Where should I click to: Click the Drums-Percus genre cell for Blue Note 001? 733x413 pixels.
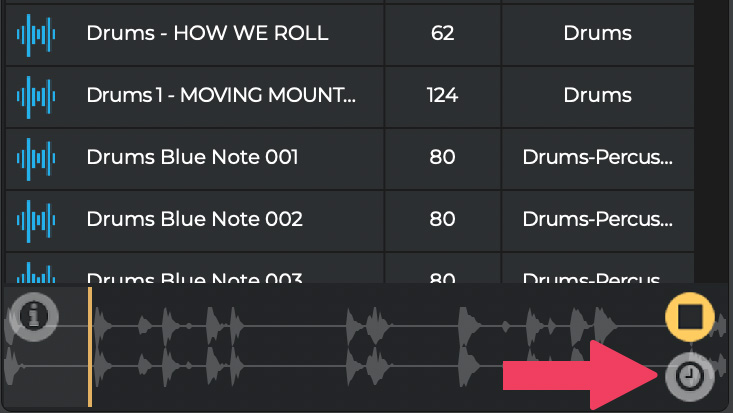click(597, 158)
